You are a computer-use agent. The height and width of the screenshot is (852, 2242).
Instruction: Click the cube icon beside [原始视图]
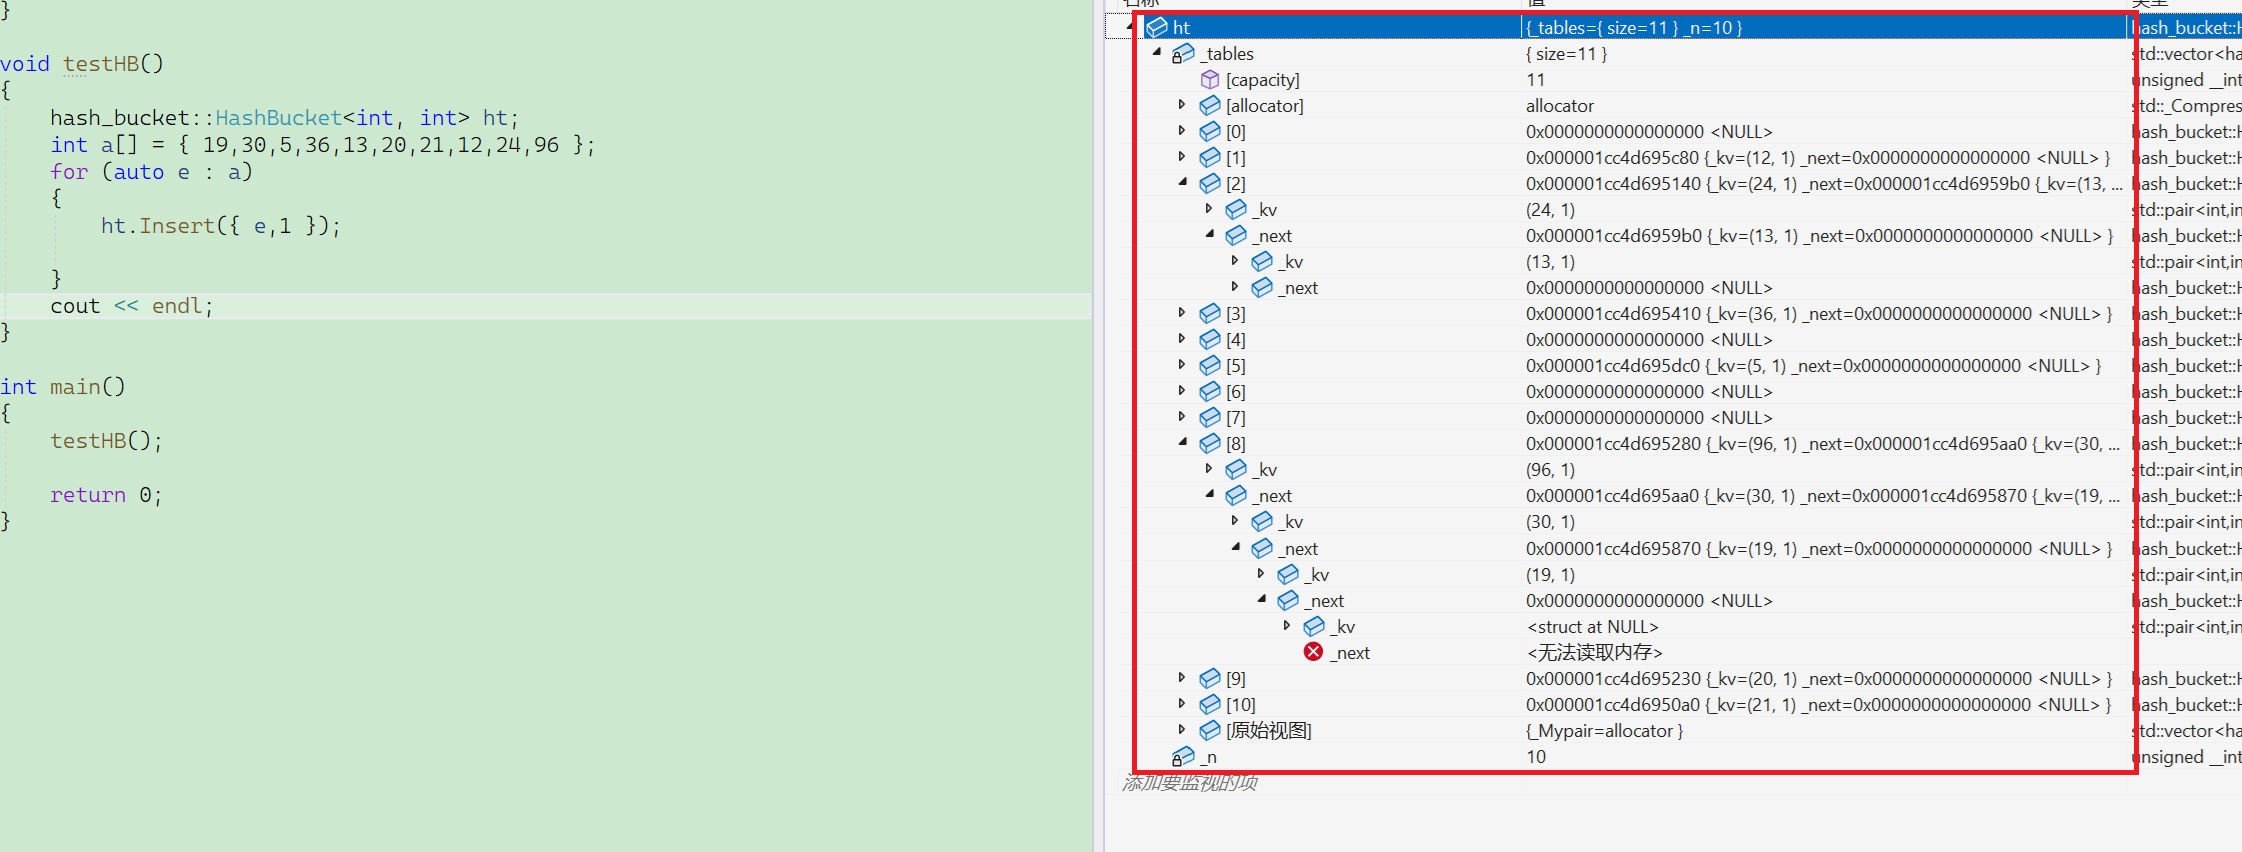point(1210,730)
